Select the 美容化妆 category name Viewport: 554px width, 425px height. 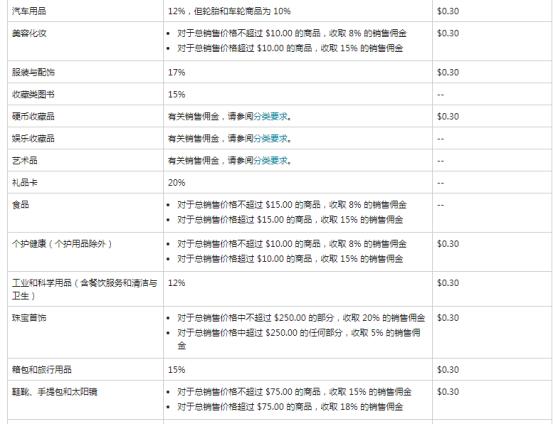coord(29,33)
